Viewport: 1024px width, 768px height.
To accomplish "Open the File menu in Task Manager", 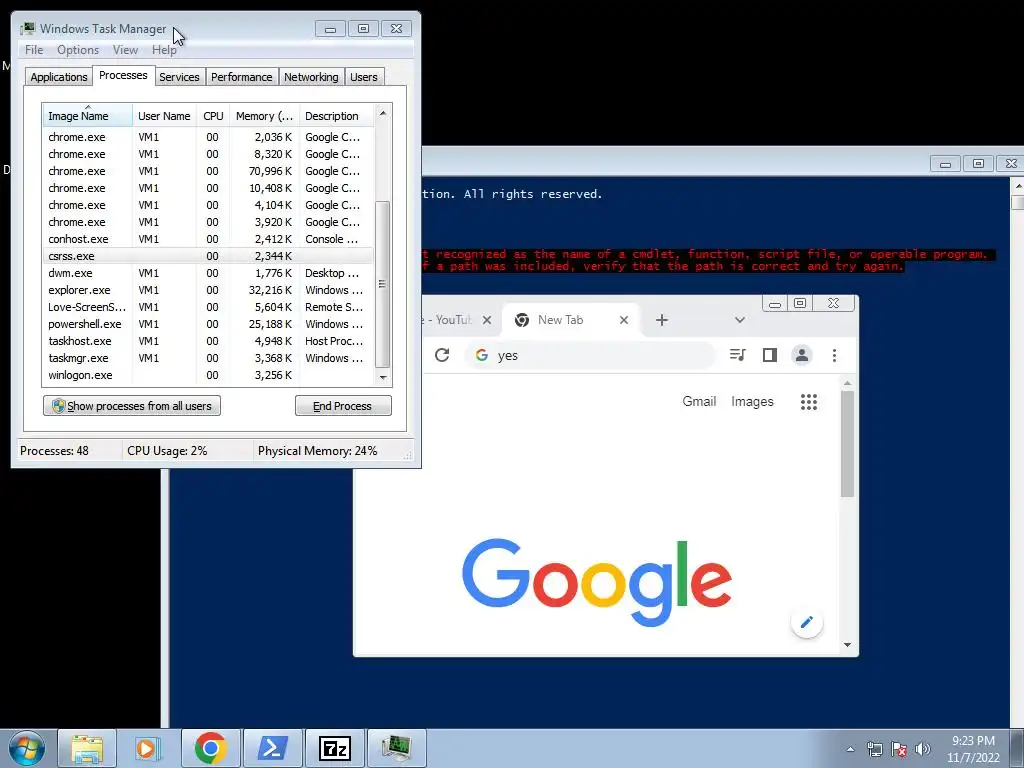I will [x=34, y=50].
